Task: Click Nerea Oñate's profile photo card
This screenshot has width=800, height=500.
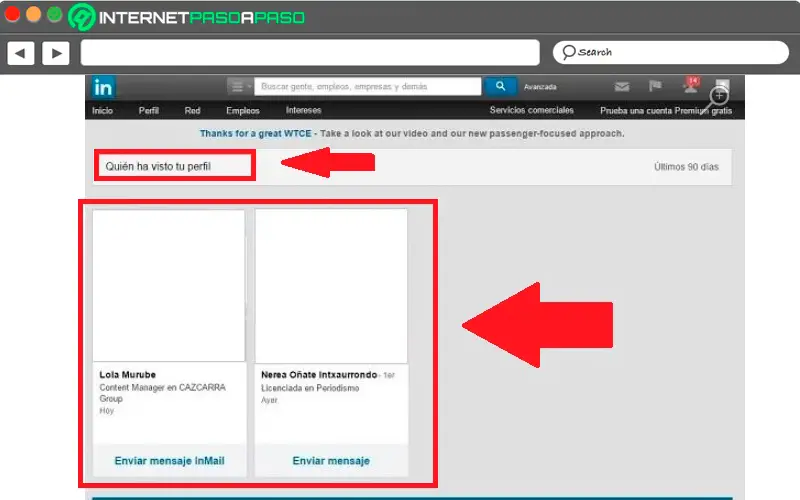Action: pos(331,286)
